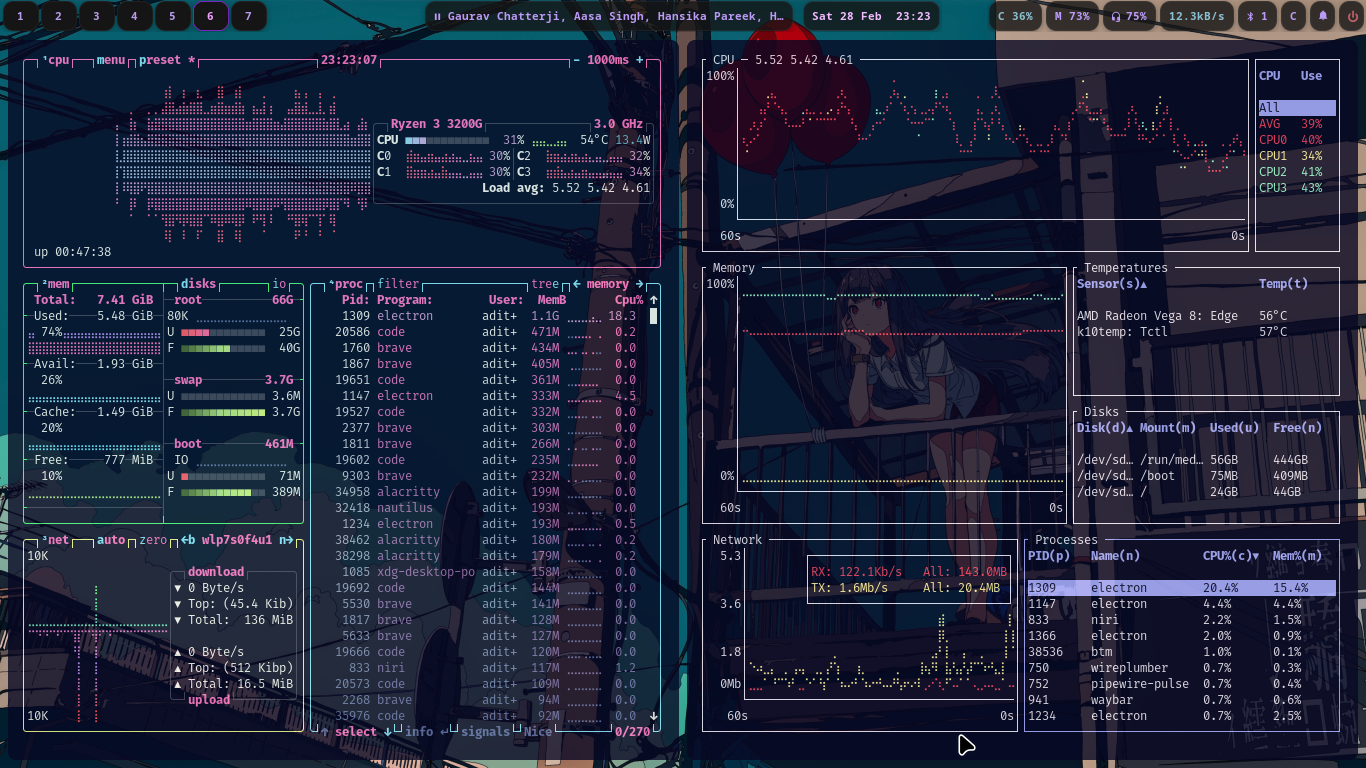
Task: Switch to next network interface with n arrow
Action: 287,540
